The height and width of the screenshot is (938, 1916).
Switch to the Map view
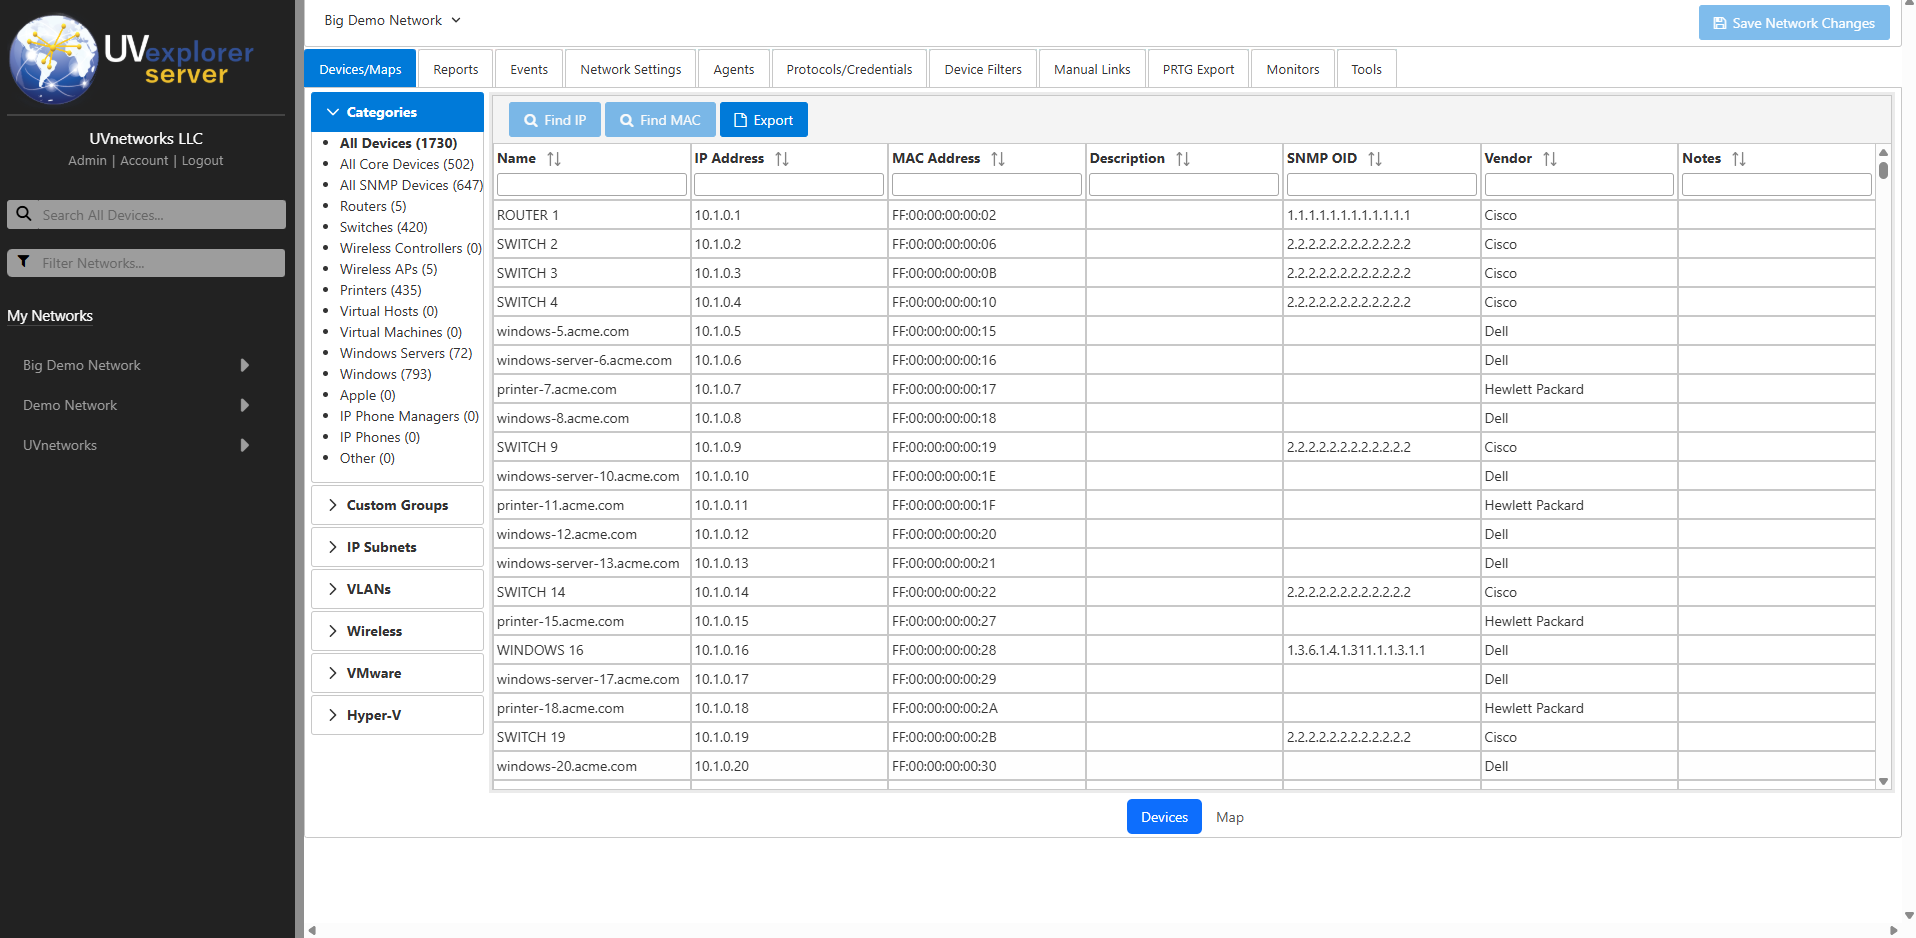point(1230,817)
